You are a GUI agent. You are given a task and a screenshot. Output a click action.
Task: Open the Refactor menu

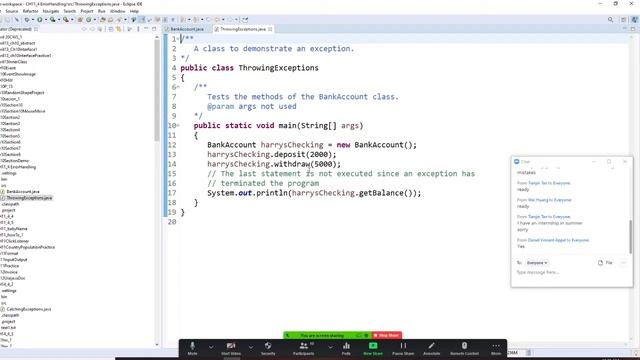tap(30, 11)
